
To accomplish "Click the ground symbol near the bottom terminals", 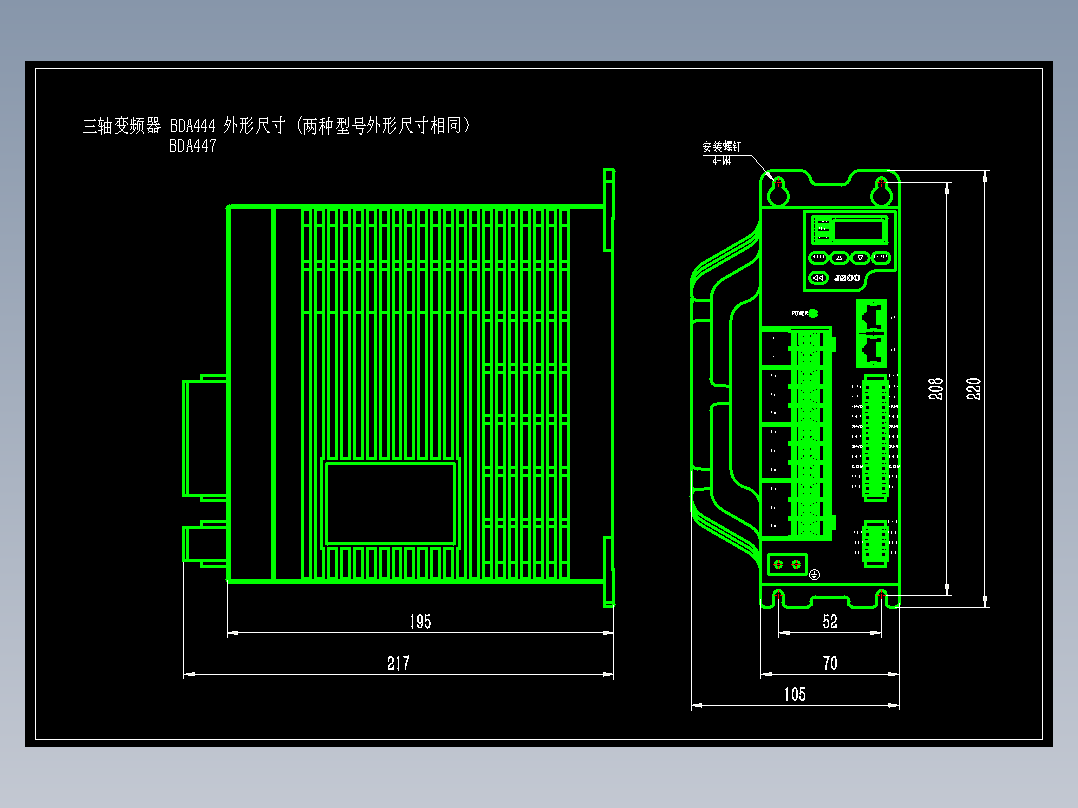I will click(x=815, y=574).
